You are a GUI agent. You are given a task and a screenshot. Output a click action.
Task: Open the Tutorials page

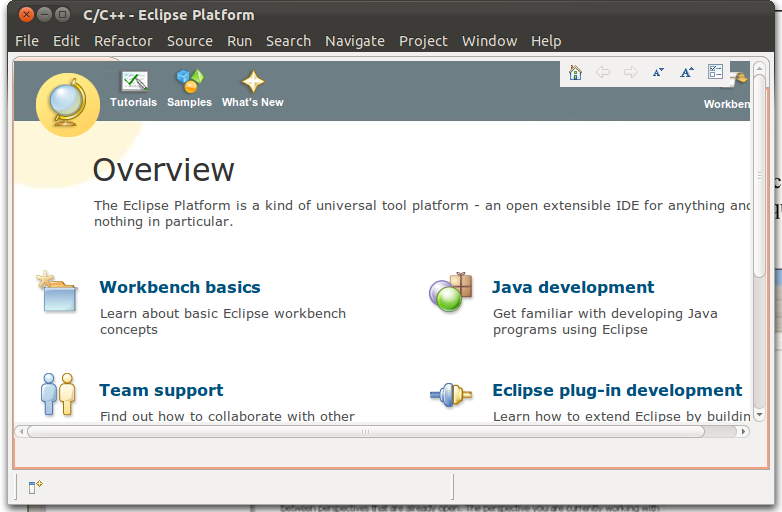pos(133,88)
